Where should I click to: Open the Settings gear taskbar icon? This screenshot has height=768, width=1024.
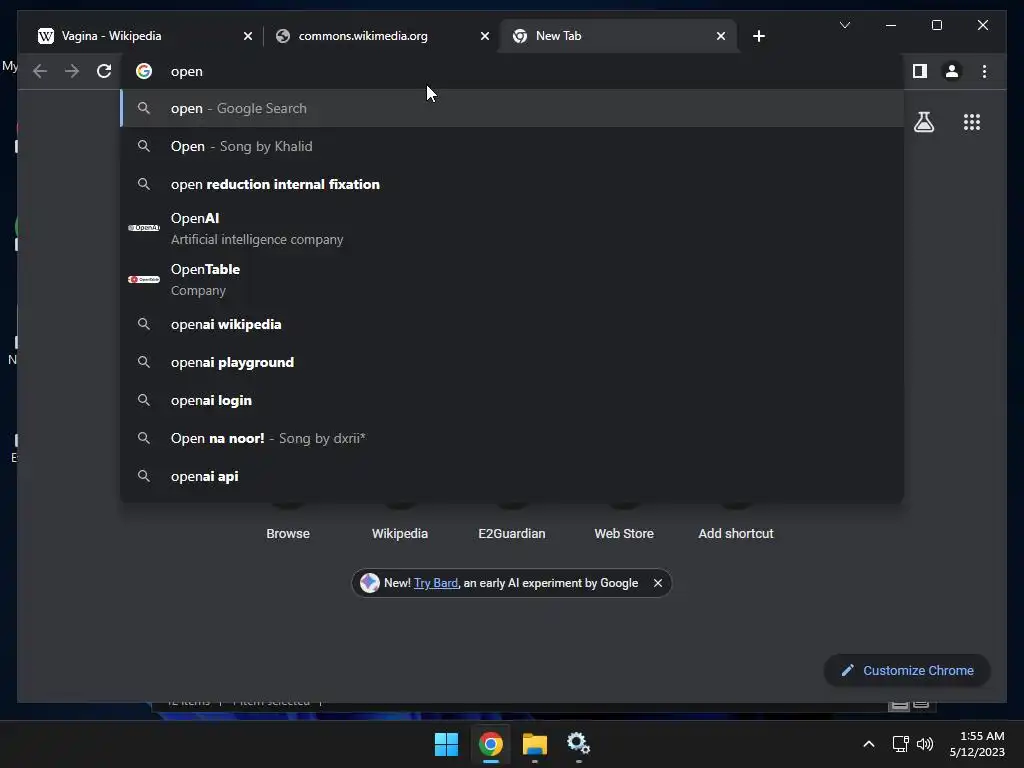click(x=579, y=744)
